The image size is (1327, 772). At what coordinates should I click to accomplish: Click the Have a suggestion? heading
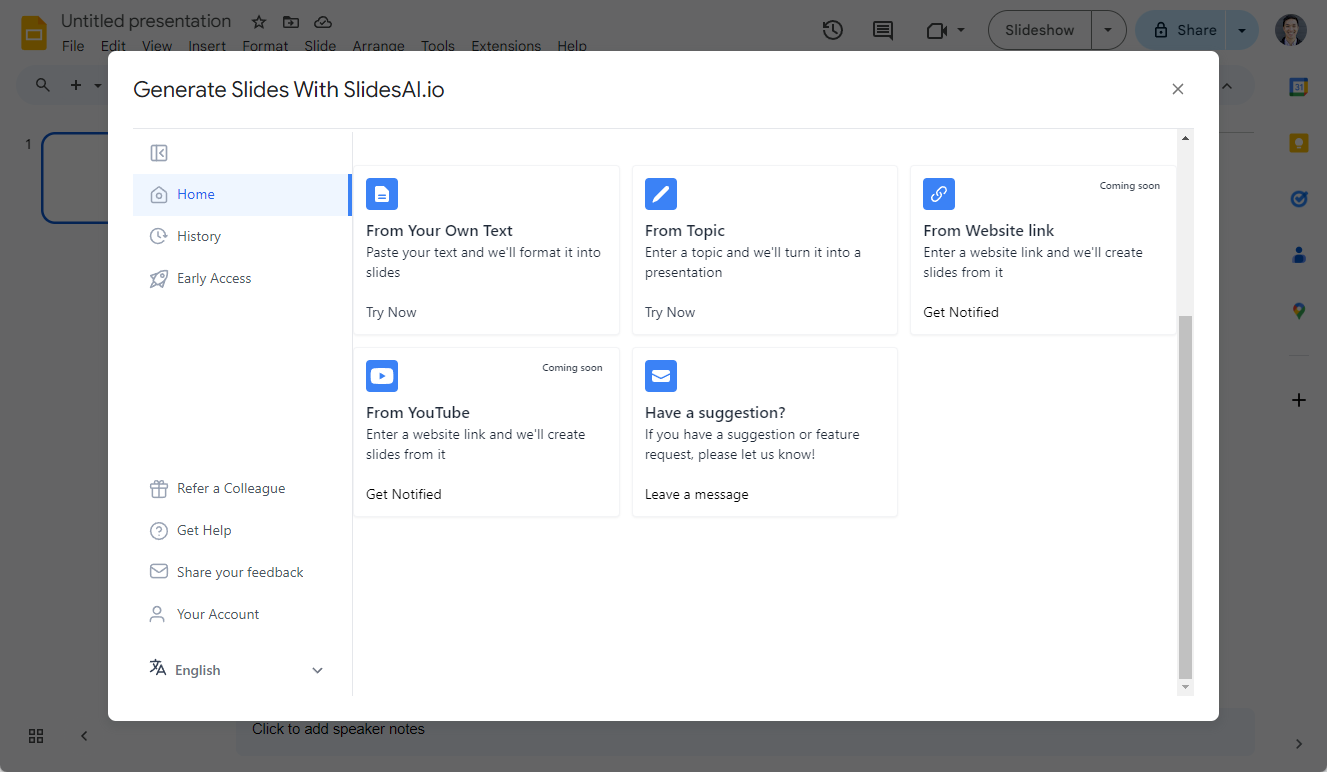click(x=715, y=413)
